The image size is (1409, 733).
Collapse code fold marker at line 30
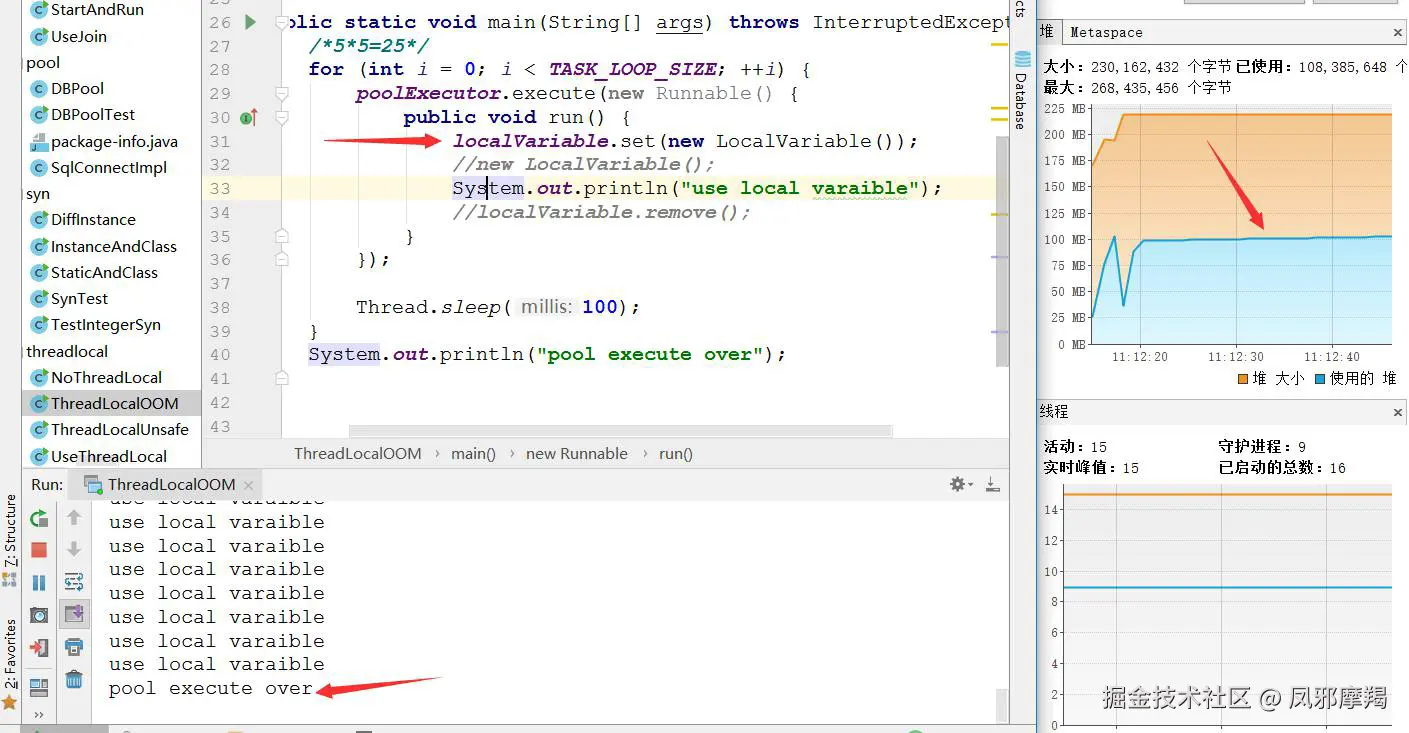tap(281, 117)
